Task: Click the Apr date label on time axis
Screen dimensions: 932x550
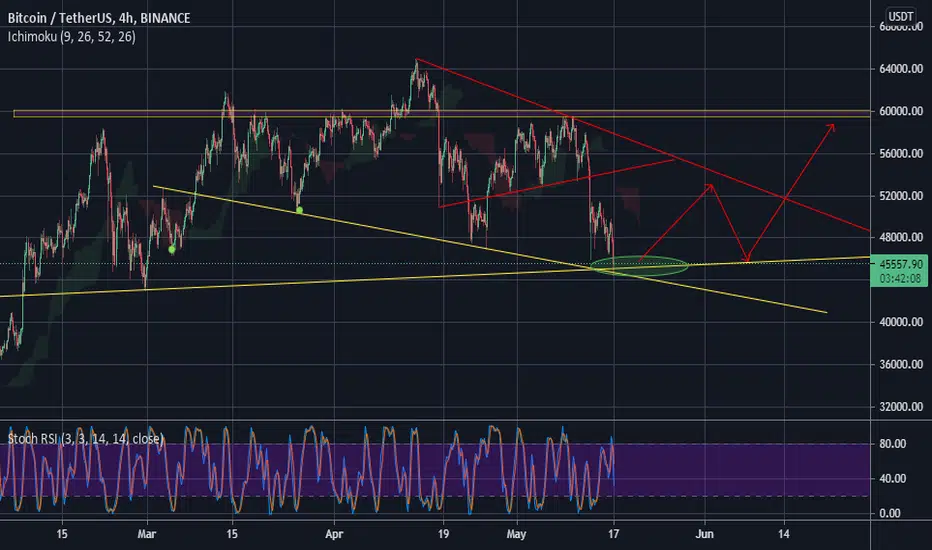Action: point(334,534)
